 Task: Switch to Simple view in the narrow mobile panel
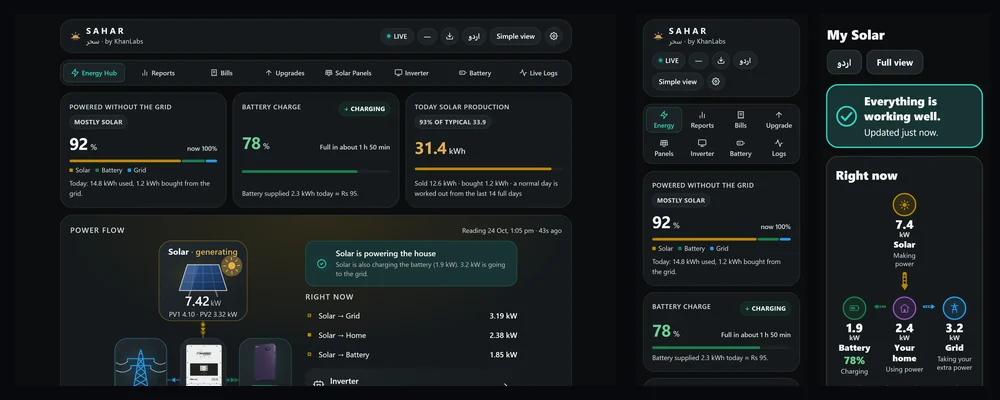(x=678, y=82)
